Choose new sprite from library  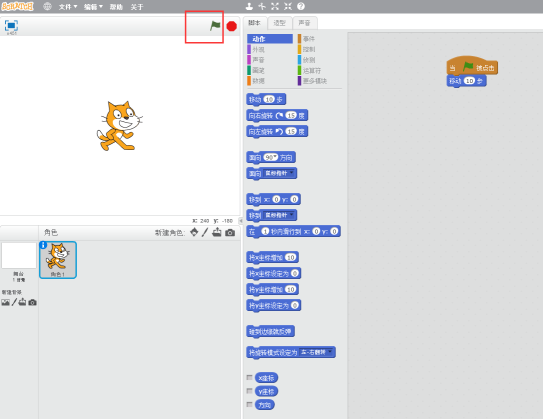coord(194,232)
